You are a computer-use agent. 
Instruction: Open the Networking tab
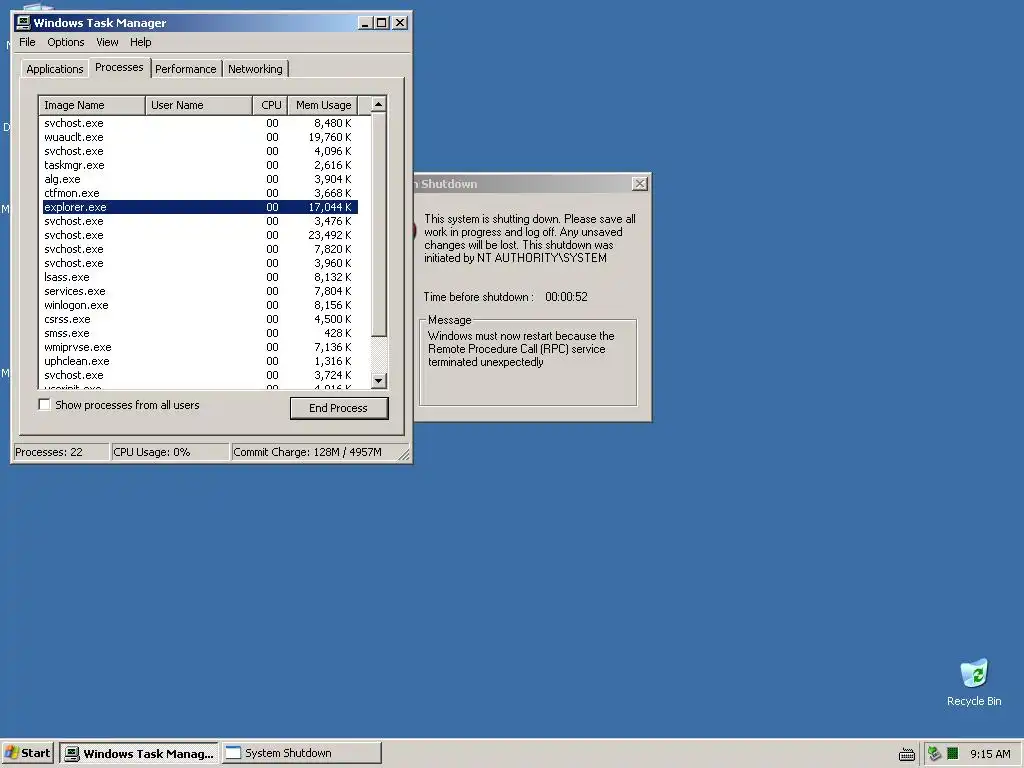click(x=255, y=69)
